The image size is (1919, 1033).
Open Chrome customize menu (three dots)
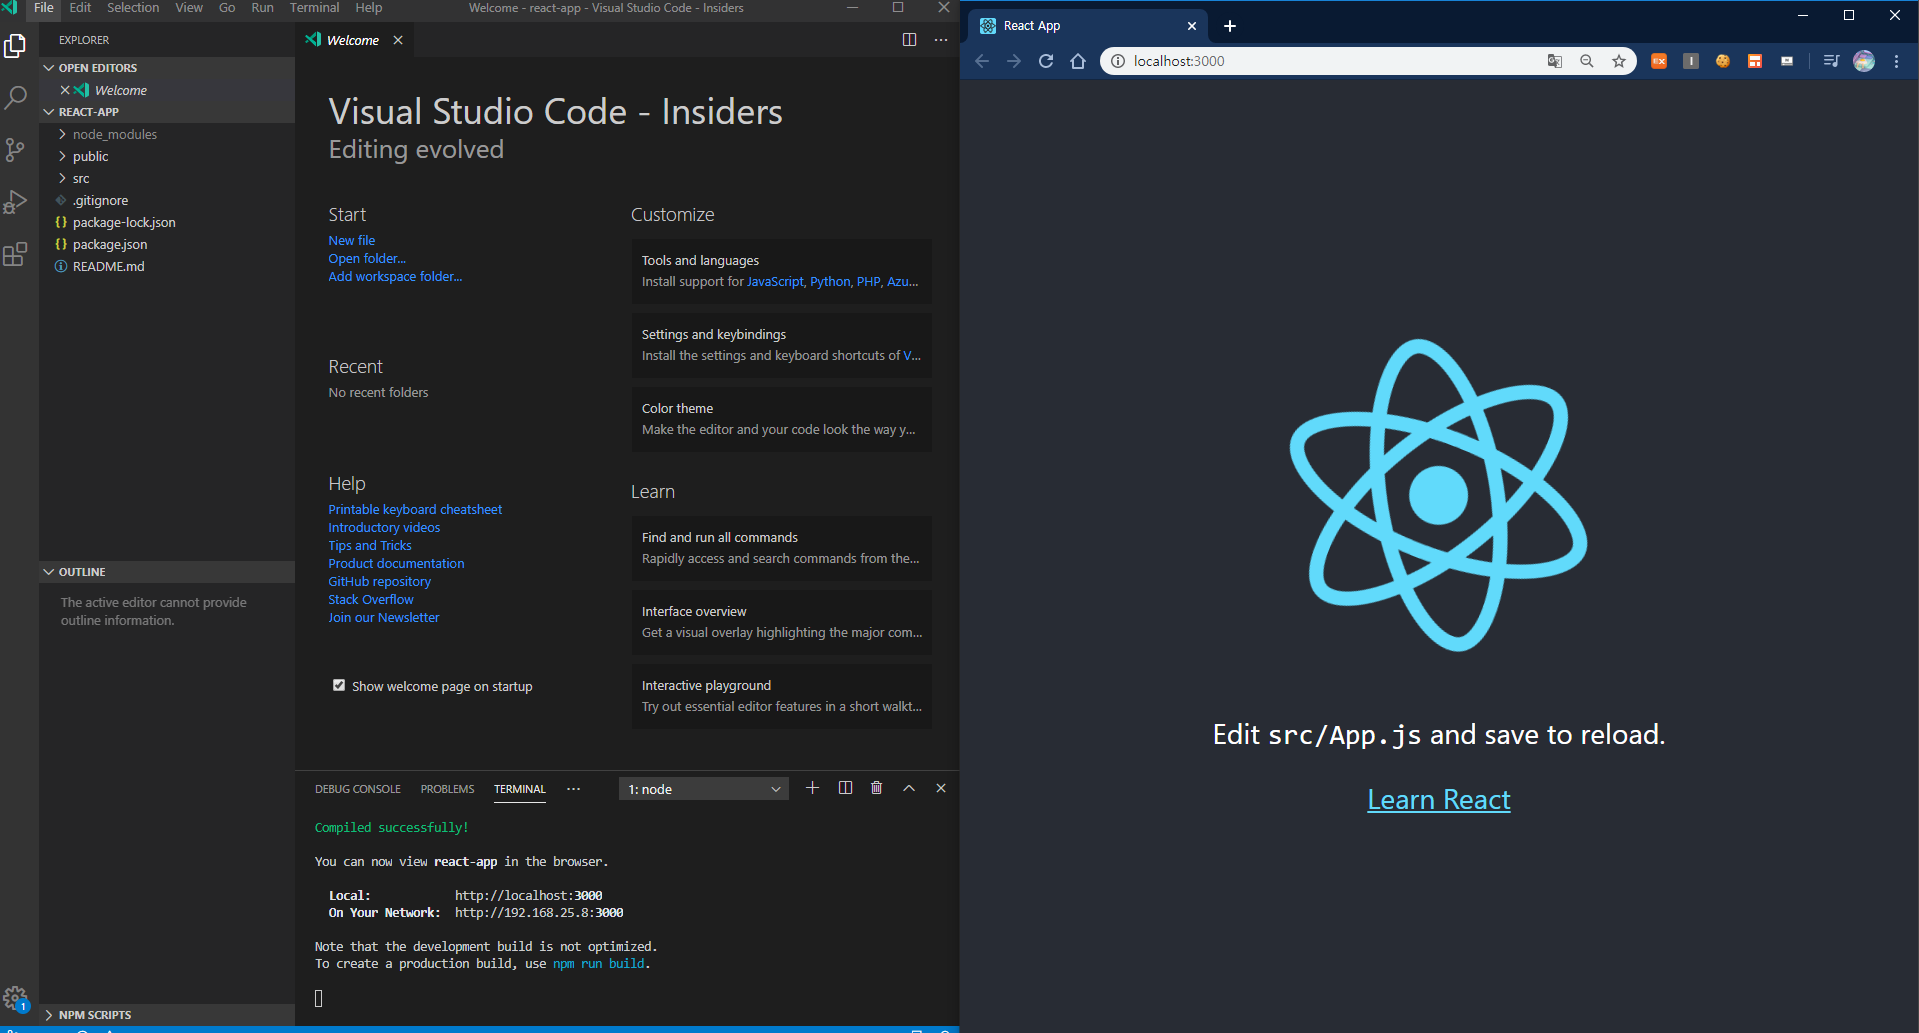point(1896,61)
